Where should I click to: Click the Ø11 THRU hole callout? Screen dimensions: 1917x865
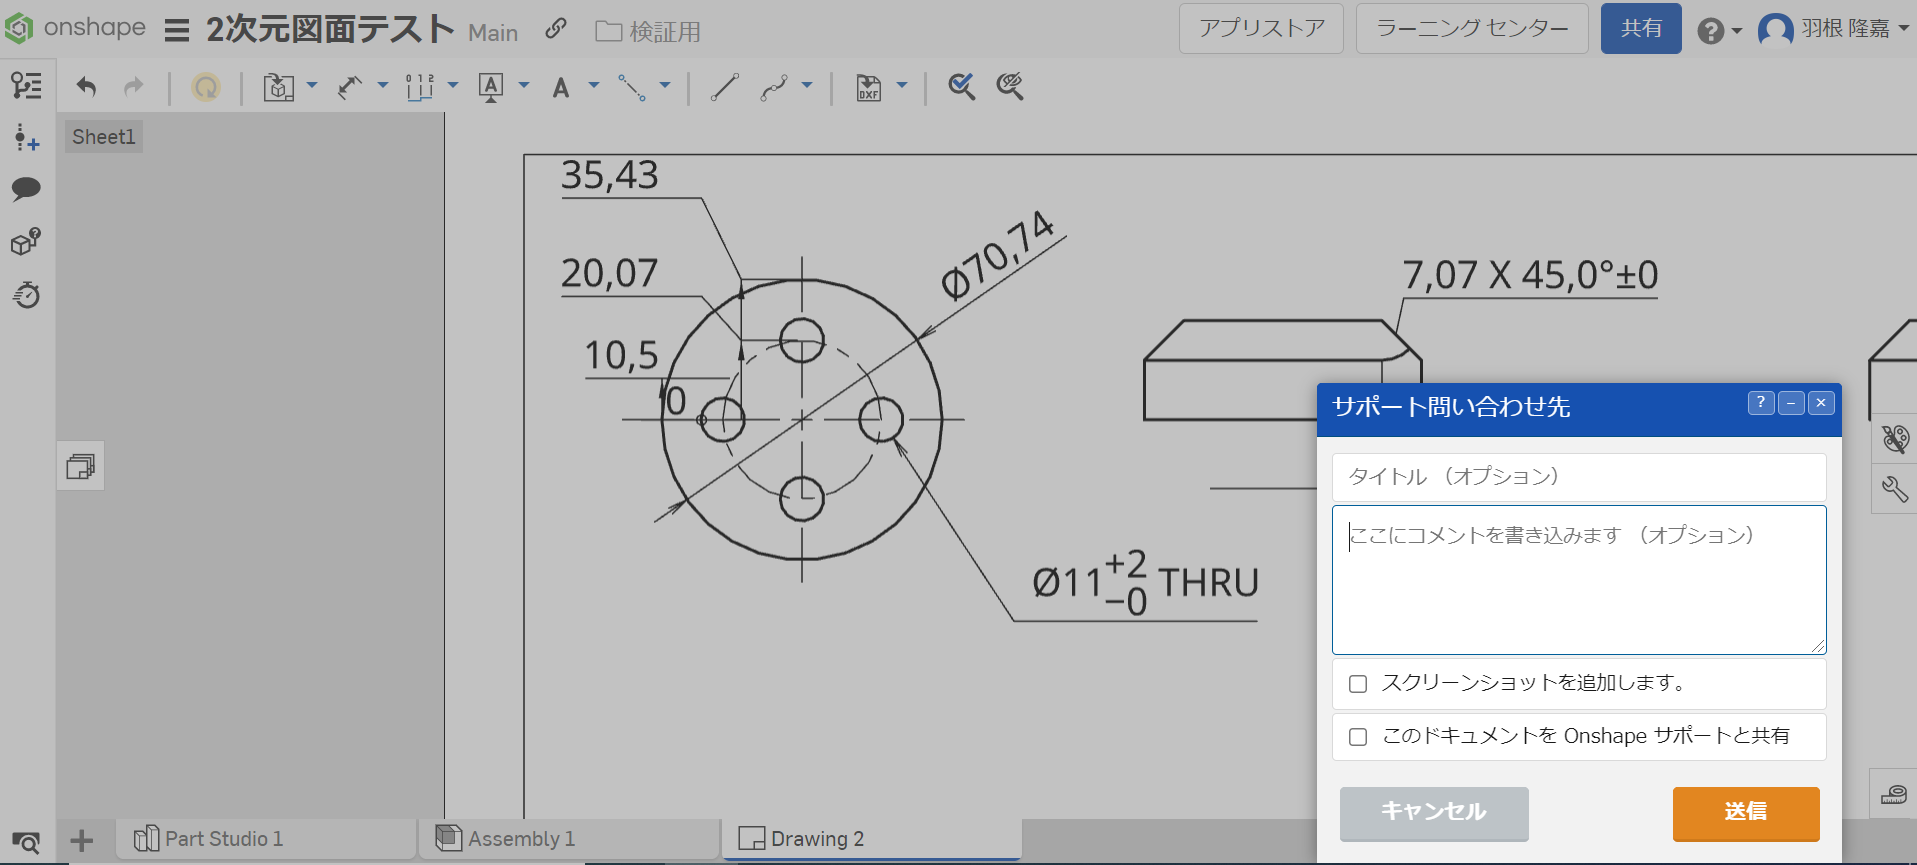pos(1145,582)
